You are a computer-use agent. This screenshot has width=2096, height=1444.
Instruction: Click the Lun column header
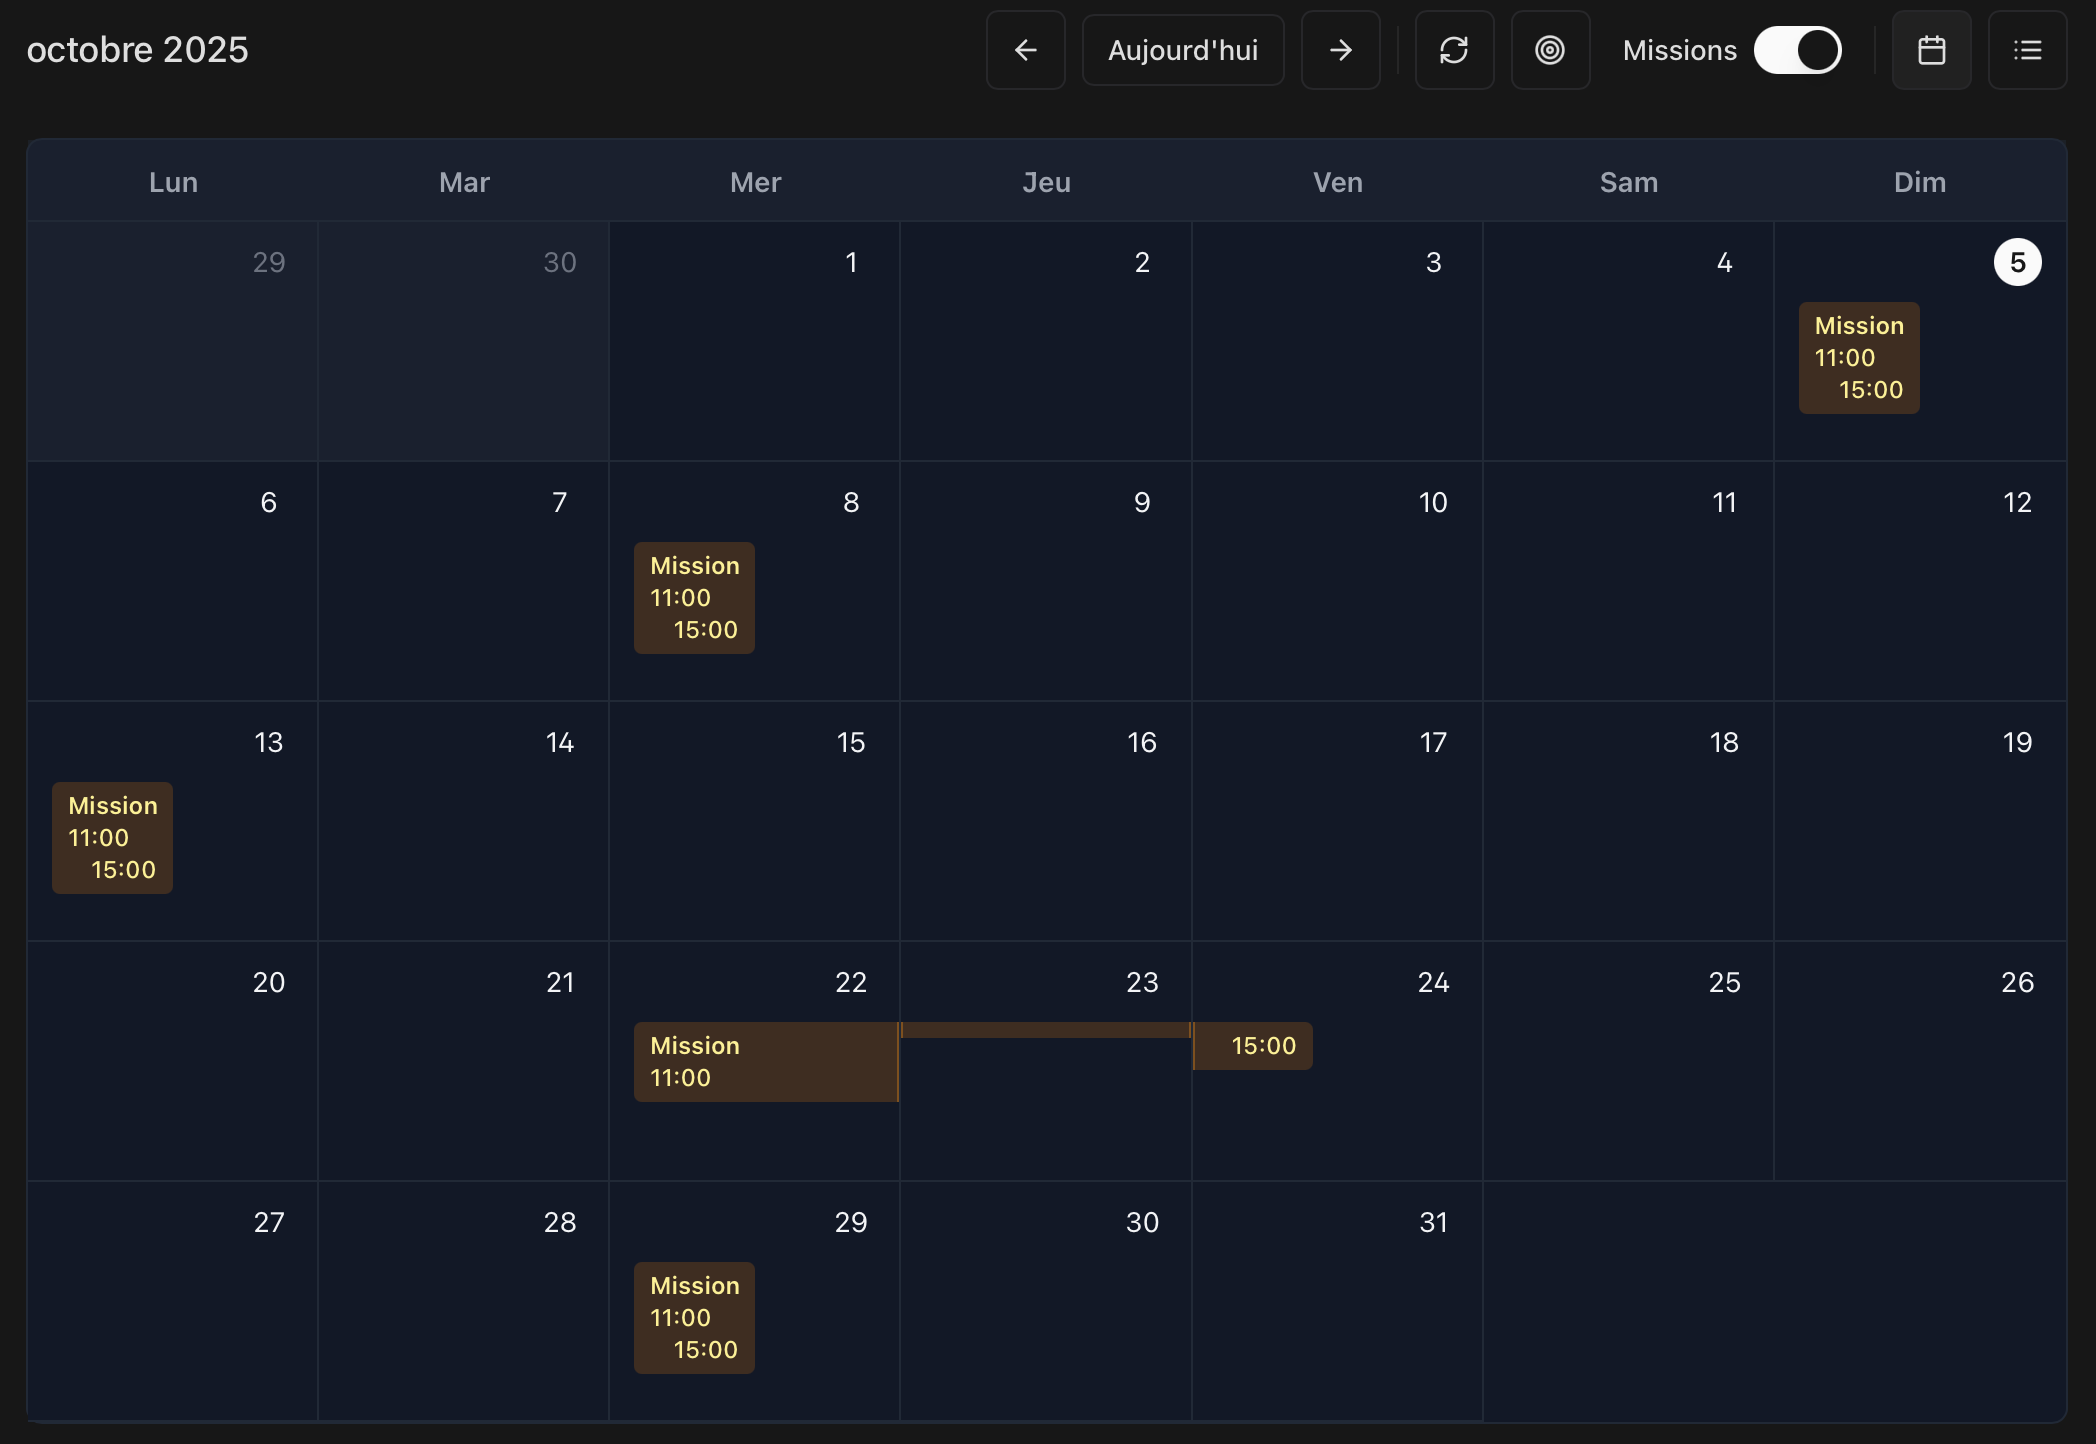[173, 182]
